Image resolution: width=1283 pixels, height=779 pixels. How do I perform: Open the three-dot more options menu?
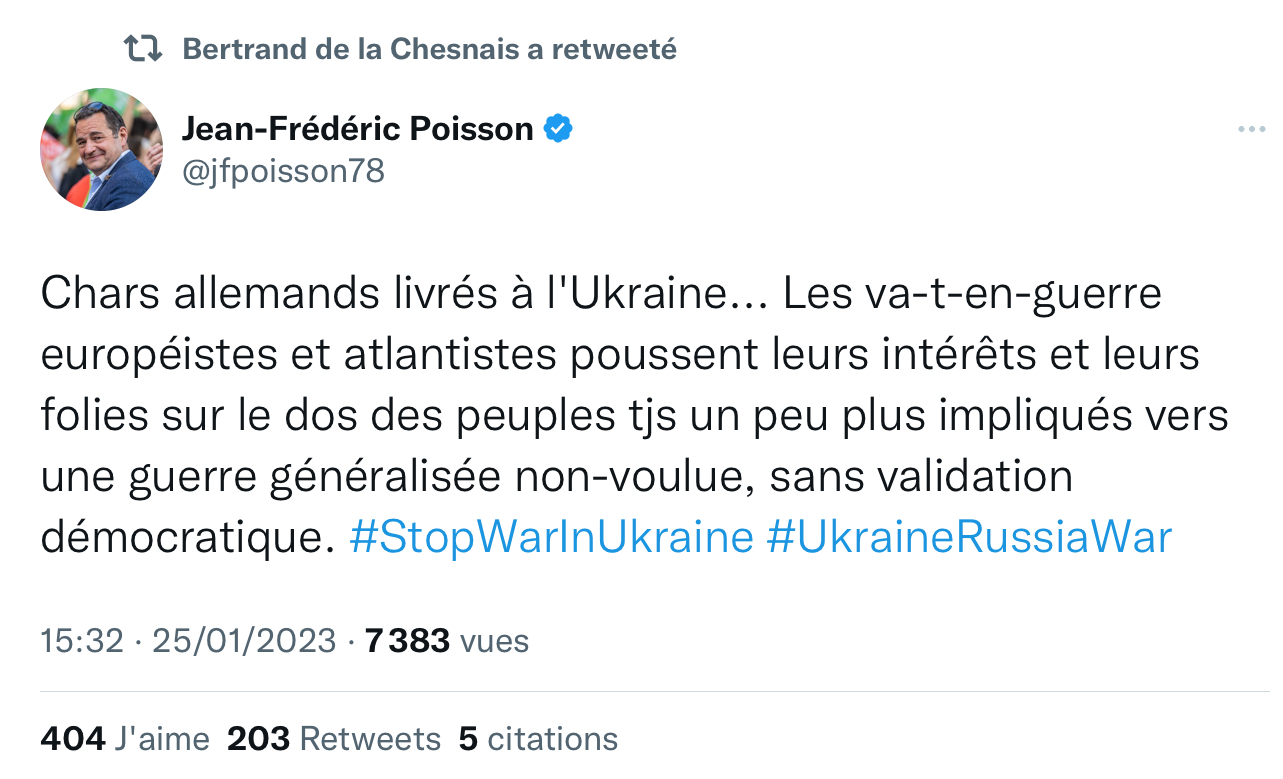coord(1252,130)
